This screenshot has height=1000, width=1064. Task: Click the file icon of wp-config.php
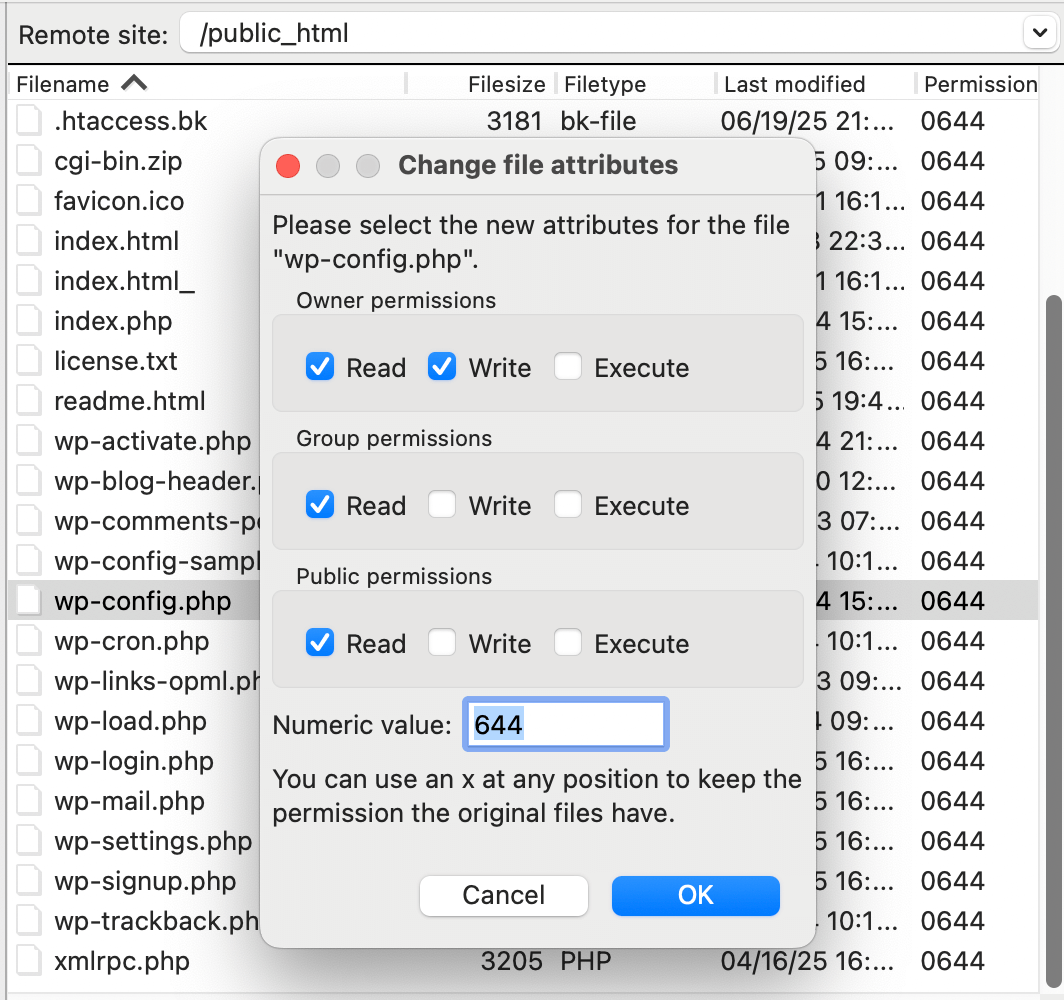click(29, 601)
